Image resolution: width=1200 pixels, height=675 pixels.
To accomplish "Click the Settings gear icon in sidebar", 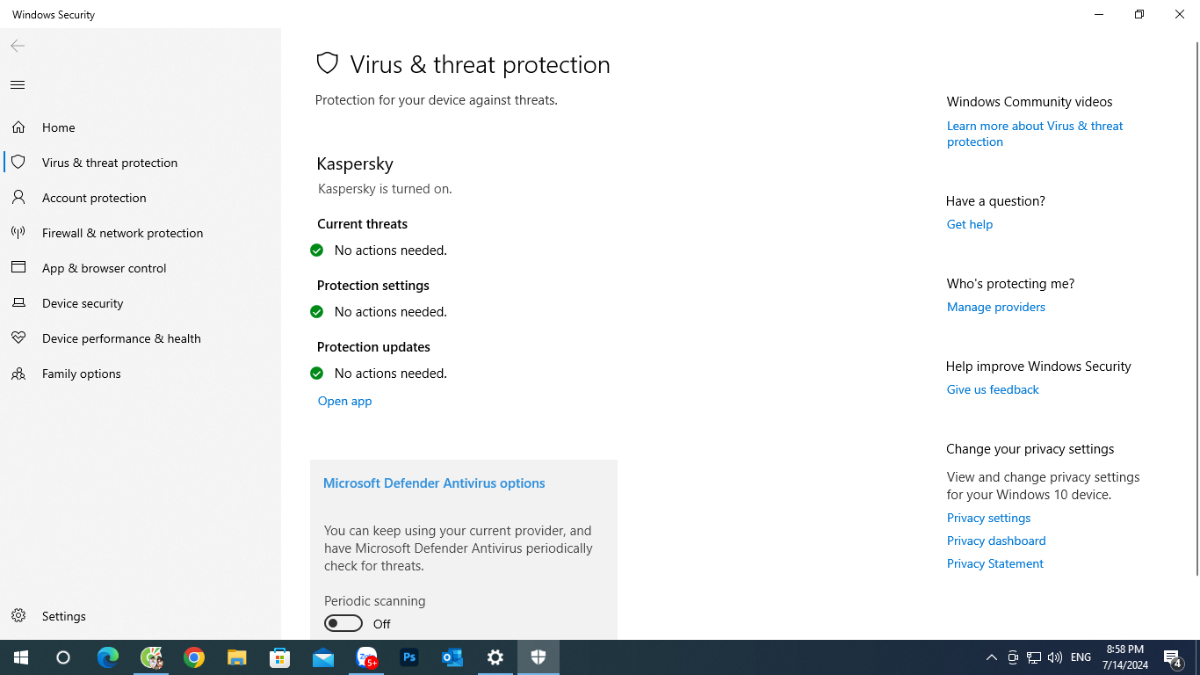I will [18, 616].
